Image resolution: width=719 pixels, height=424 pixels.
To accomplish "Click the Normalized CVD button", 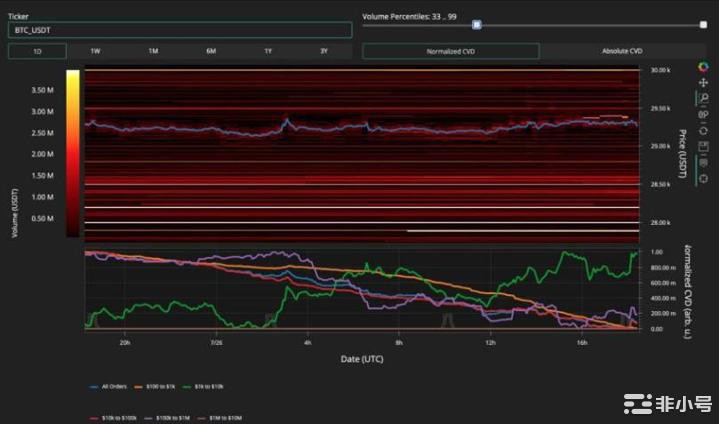I will pos(450,51).
